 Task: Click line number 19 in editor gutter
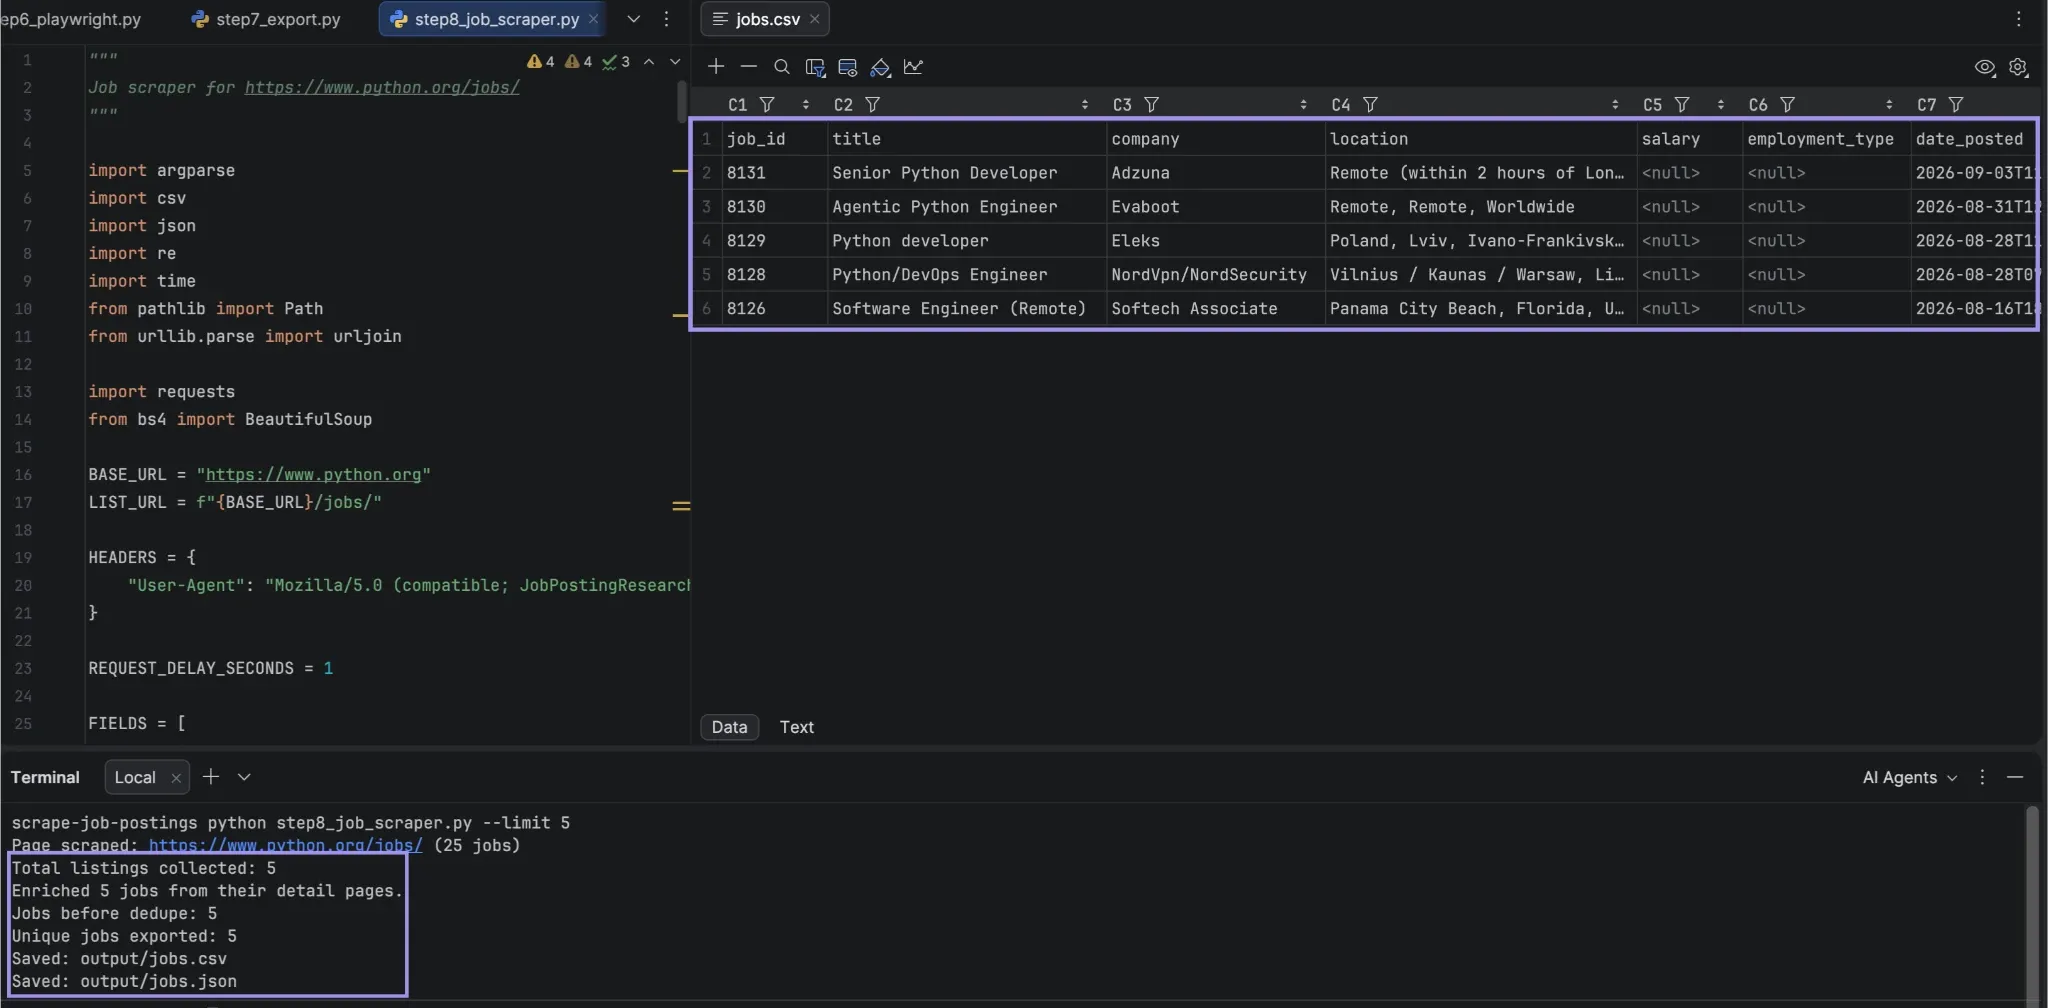(23, 558)
